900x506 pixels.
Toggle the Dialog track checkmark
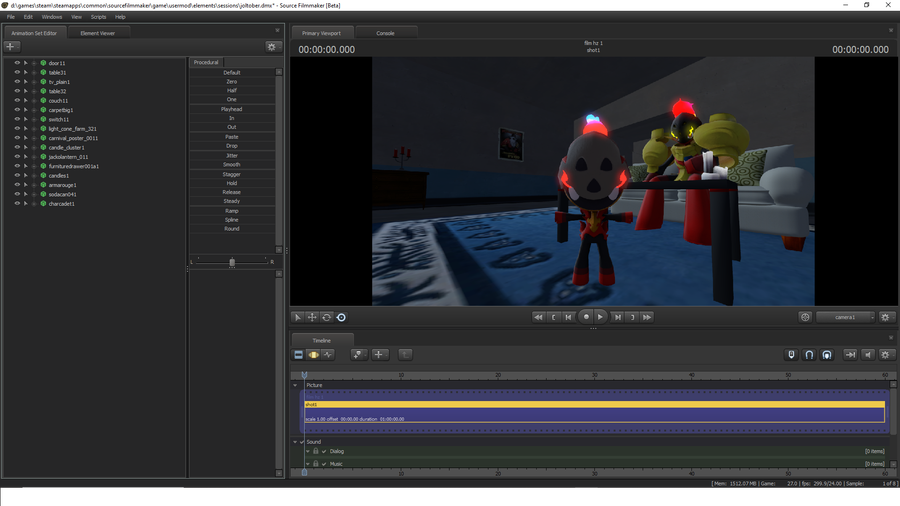click(x=324, y=451)
